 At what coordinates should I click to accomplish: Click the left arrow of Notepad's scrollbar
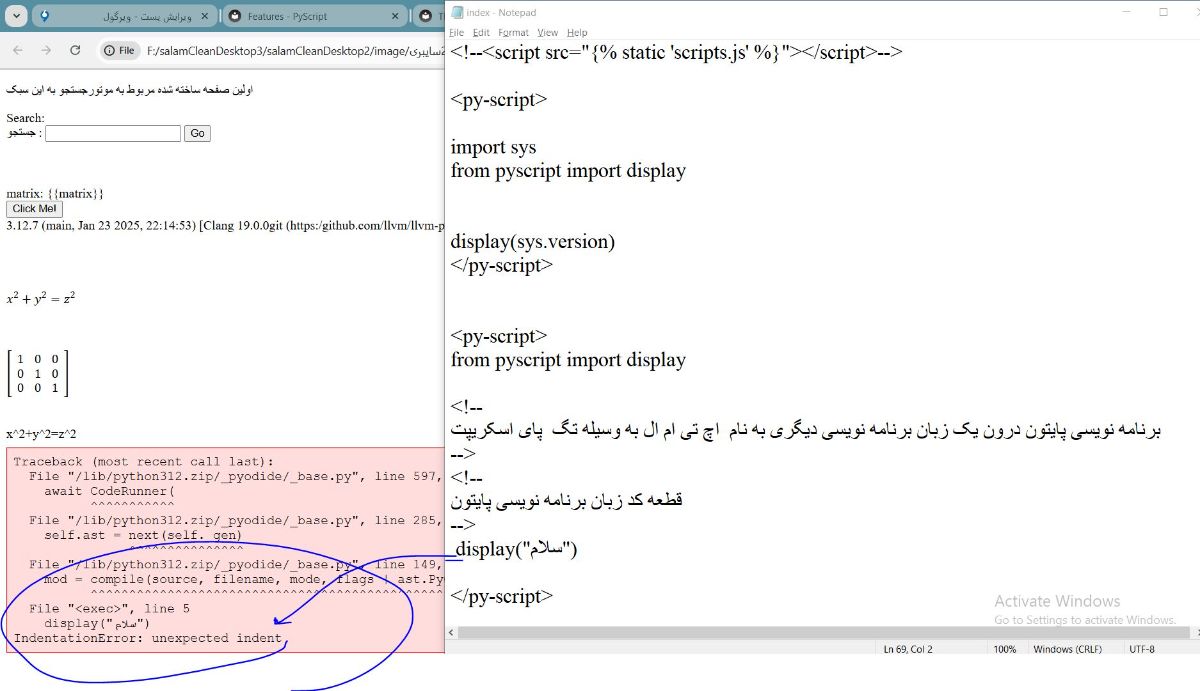tap(452, 632)
